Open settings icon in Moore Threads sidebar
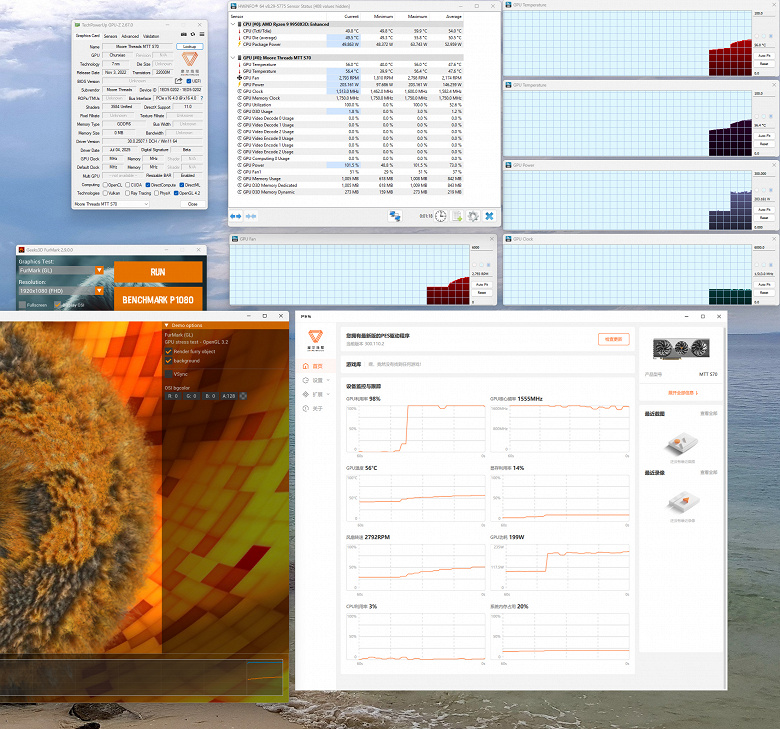 (x=305, y=380)
